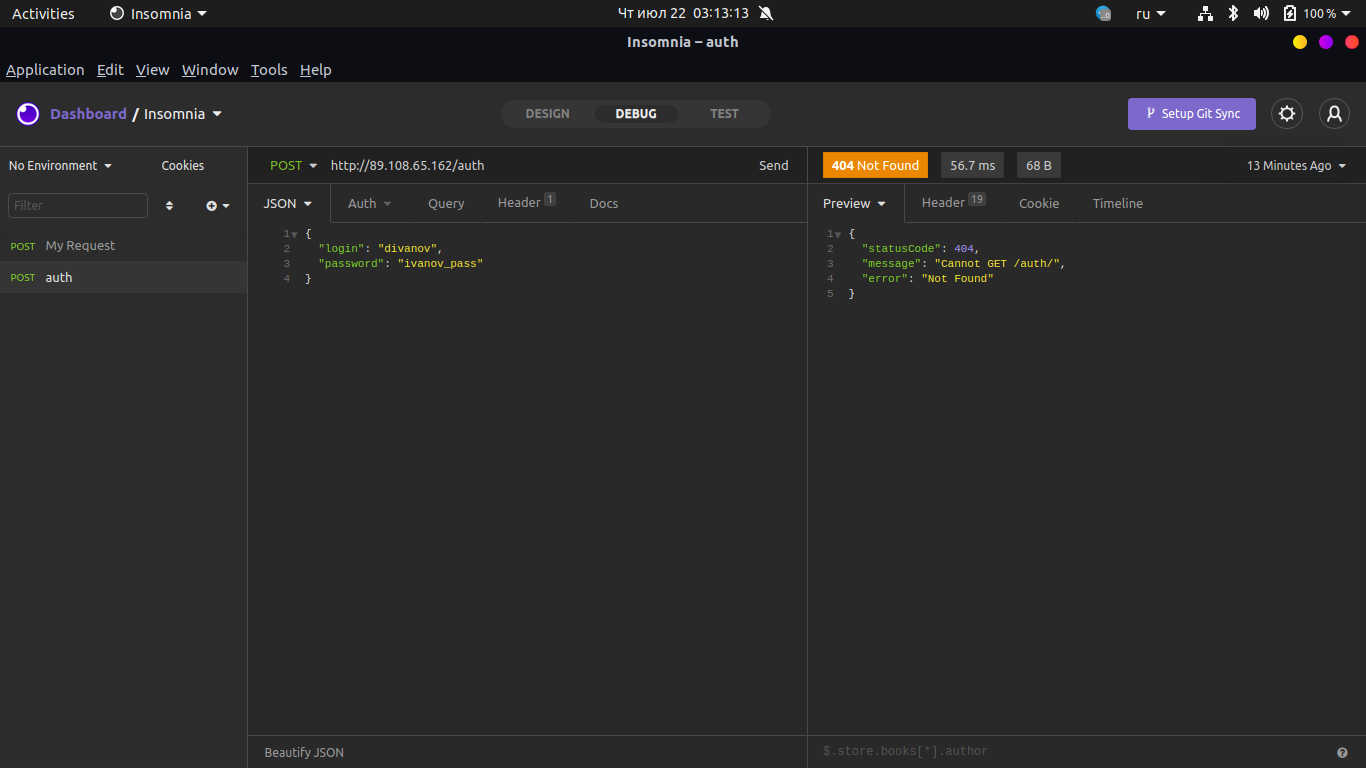
Task: Open the Edit menu
Action: pyautogui.click(x=110, y=70)
